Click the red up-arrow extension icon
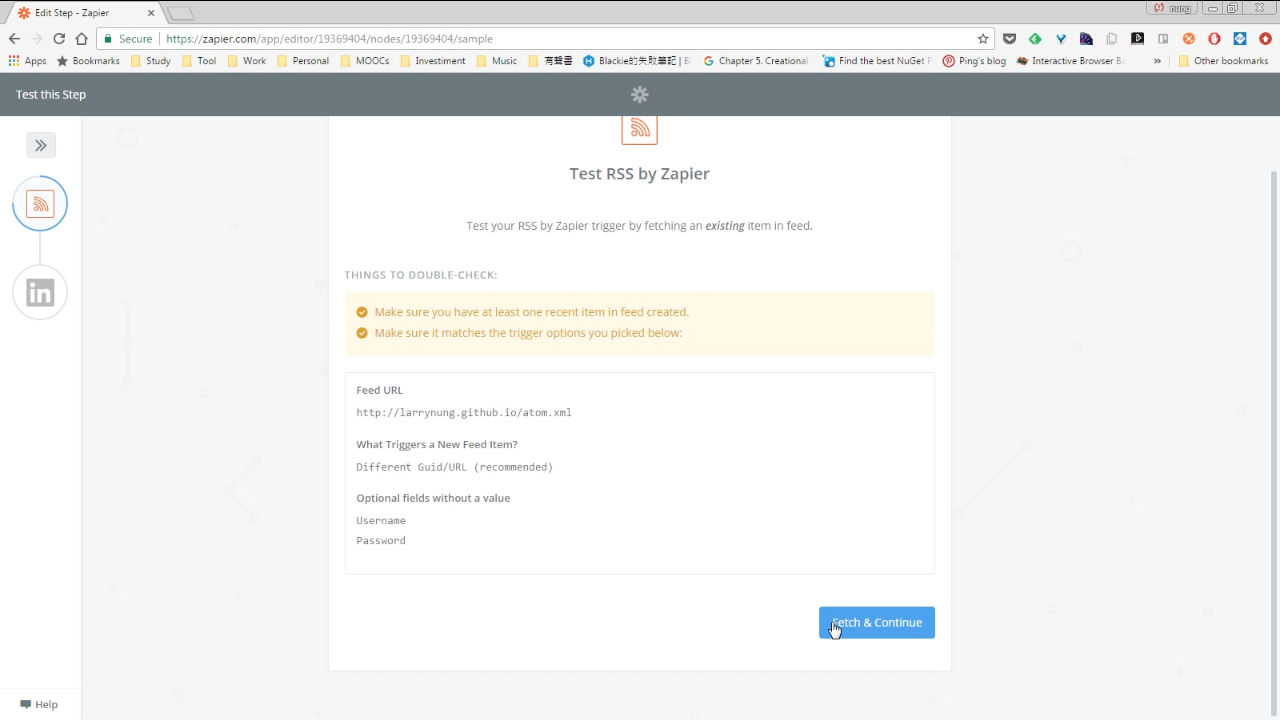Image resolution: width=1280 pixels, height=720 pixels. (x=1265, y=38)
